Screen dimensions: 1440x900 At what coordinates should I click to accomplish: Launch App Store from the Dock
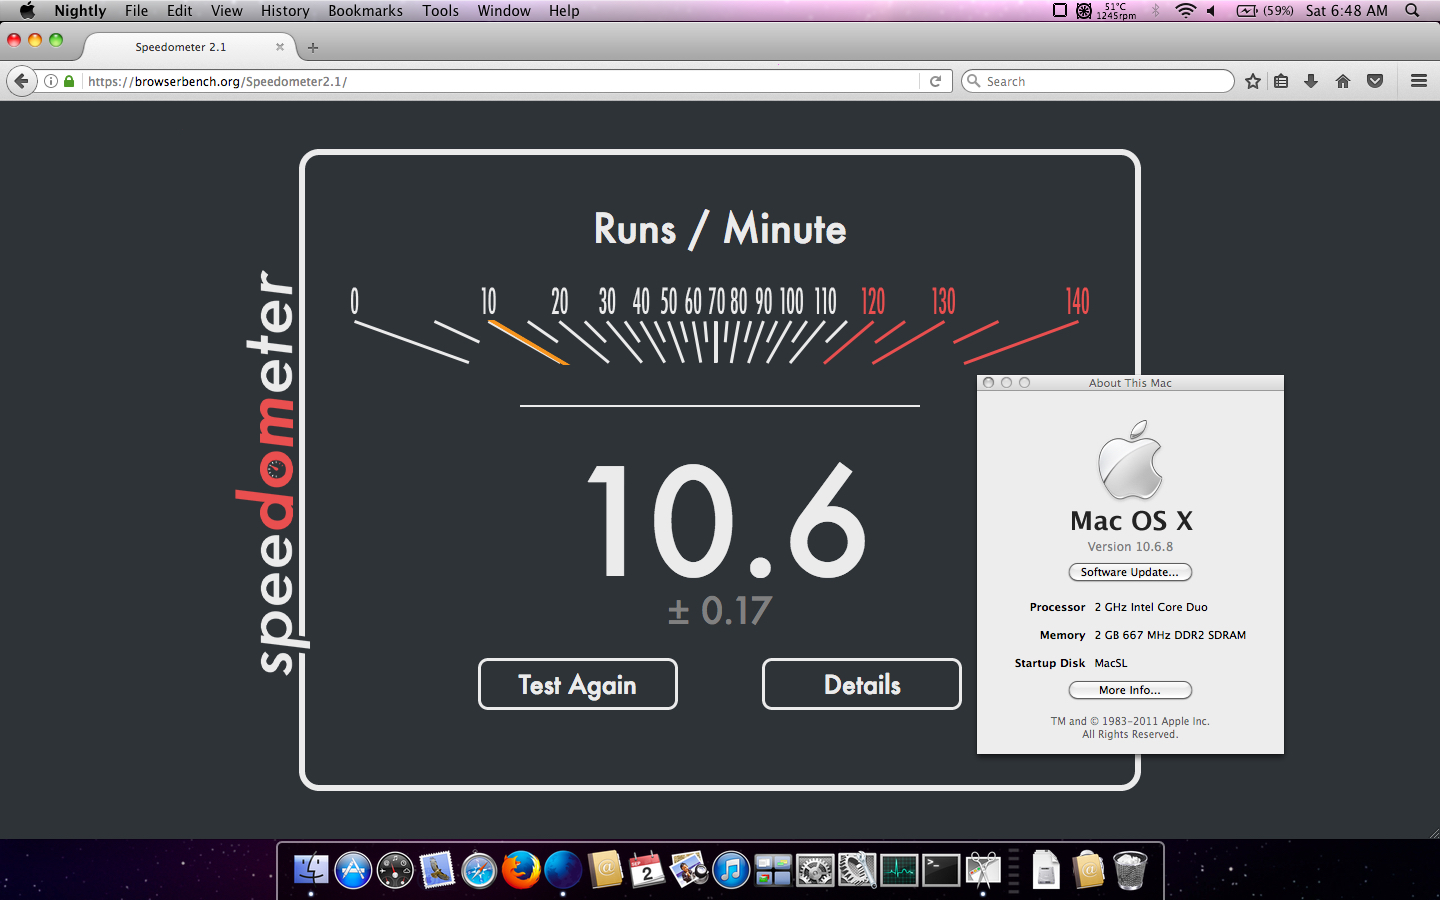(353, 869)
